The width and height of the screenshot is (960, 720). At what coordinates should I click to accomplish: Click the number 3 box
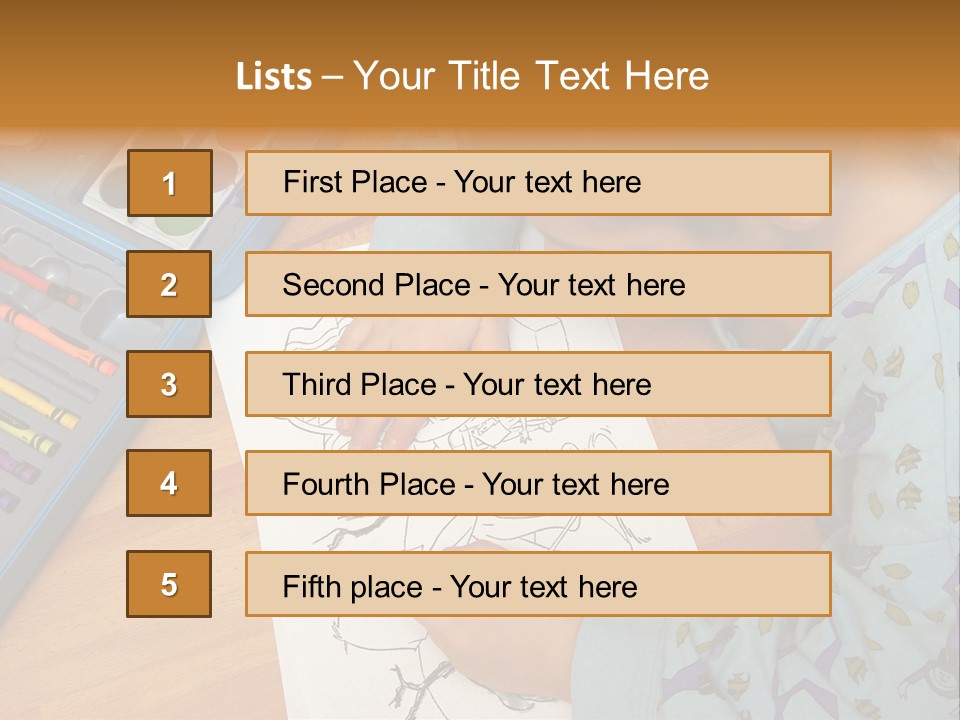[169, 384]
